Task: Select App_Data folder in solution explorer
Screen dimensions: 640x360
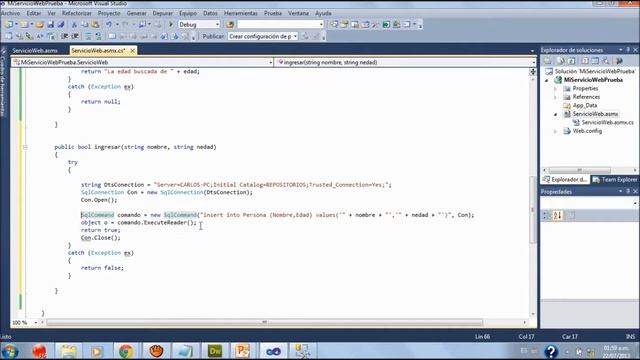Action: click(584, 105)
